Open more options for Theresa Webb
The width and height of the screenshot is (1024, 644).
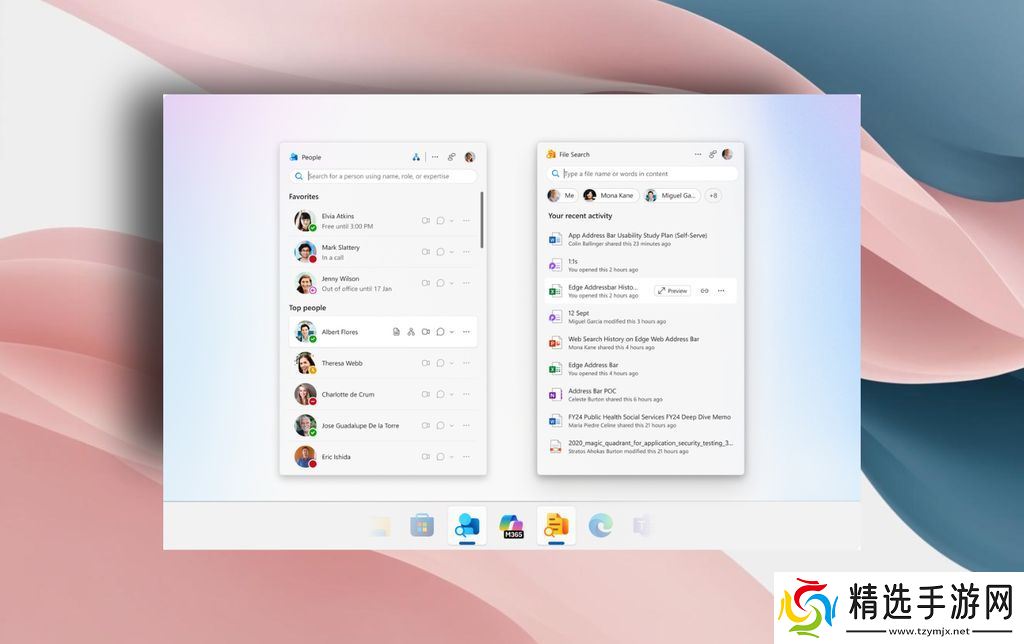(x=466, y=363)
